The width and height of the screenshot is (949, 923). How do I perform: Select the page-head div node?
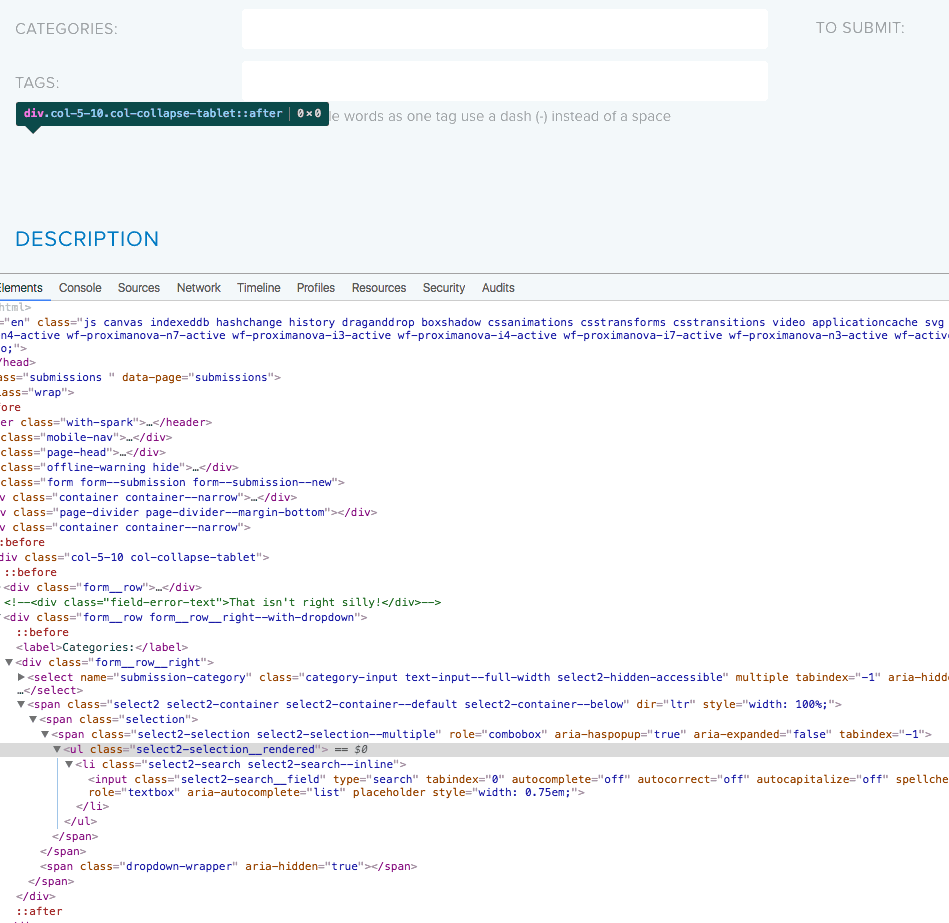tap(83, 453)
